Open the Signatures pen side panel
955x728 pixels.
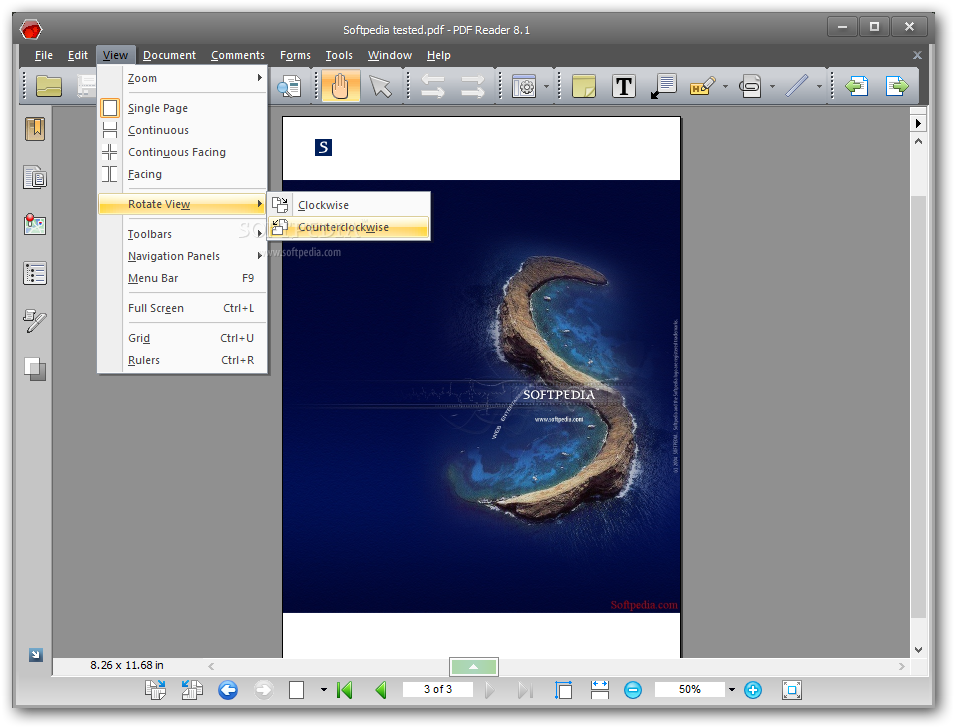click(x=35, y=320)
